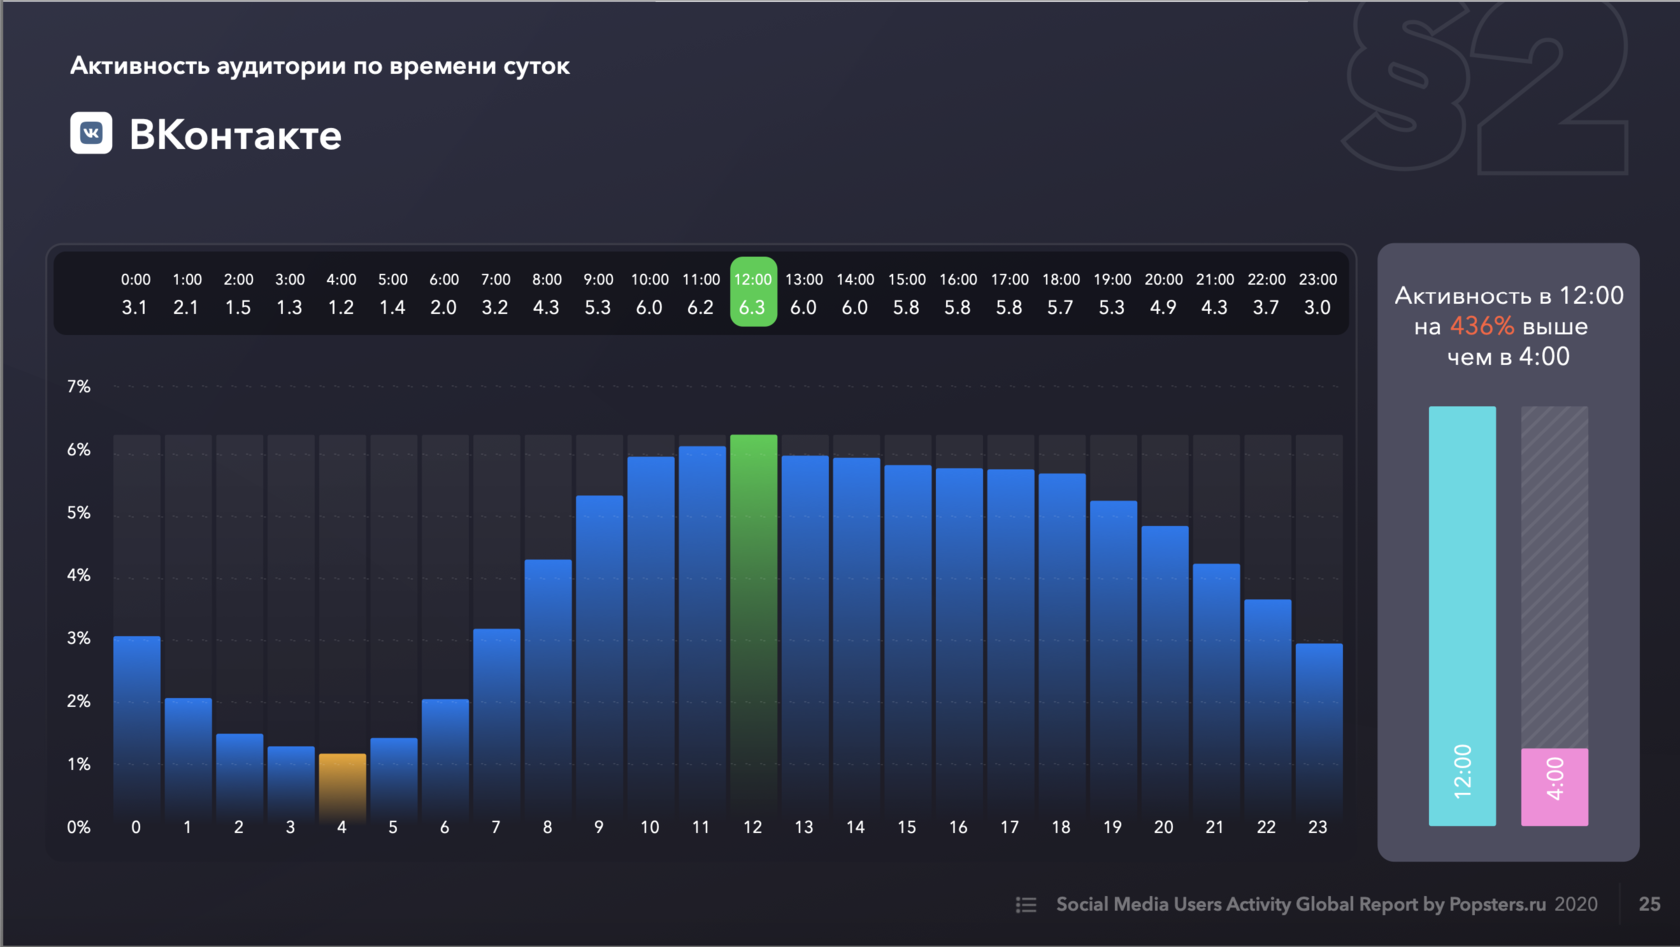Click the VK logo icon
Image resolution: width=1680 pixels, height=947 pixels.
[x=91, y=133]
